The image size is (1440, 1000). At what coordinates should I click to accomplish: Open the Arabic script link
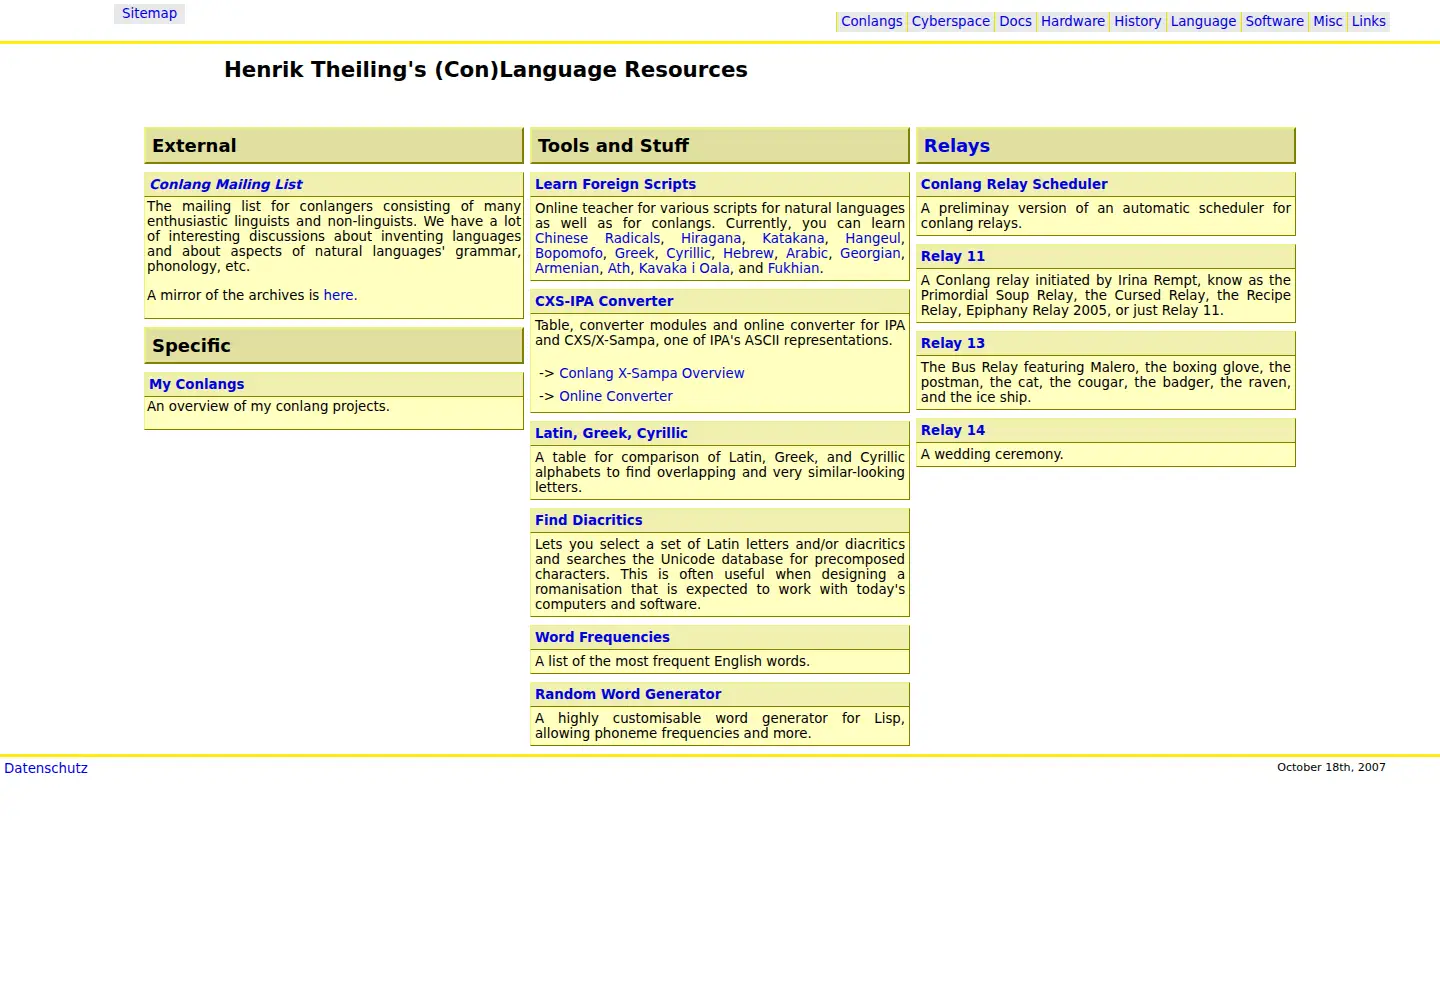[x=807, y=253]
